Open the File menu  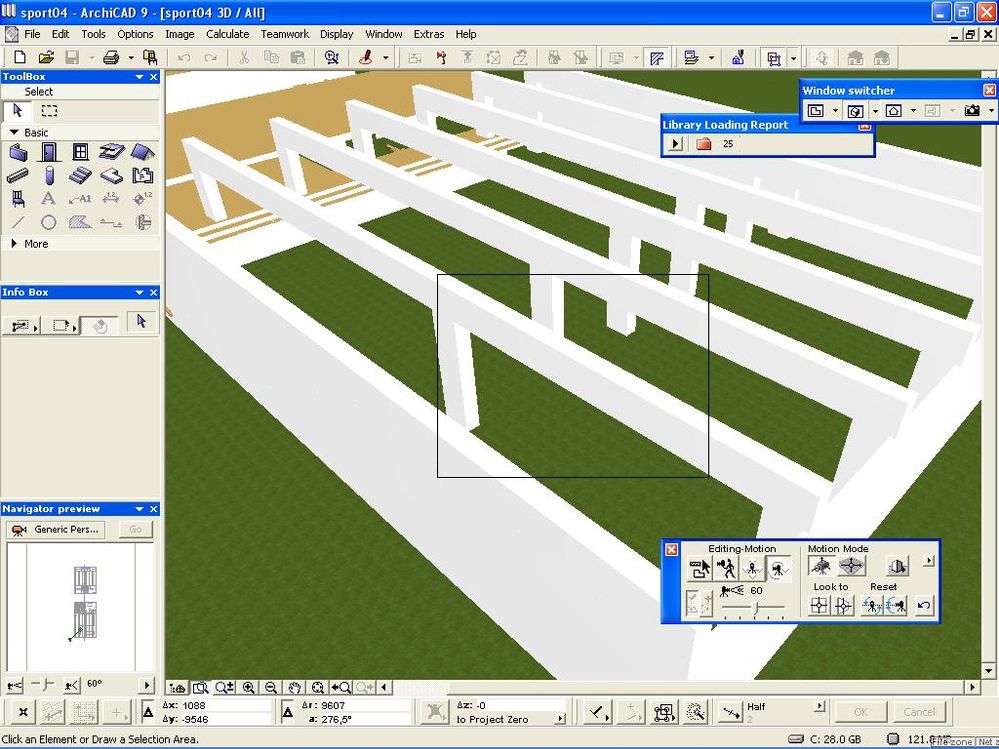32,34
